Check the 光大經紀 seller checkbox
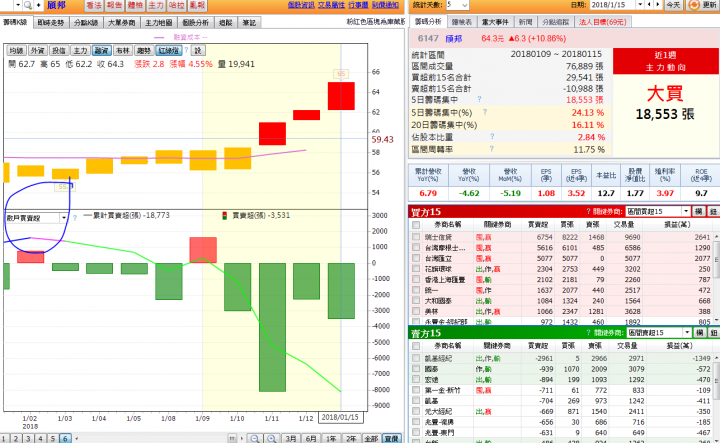This screenshot has height=443, width=720. pyautogui.click(x=416, y=411)
